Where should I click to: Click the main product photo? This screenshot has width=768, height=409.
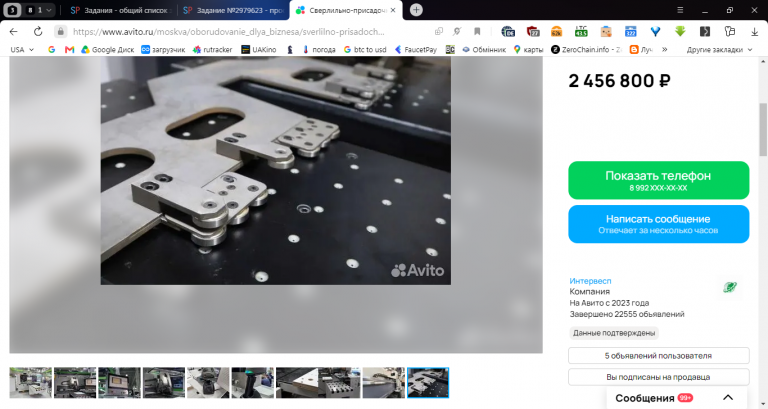[276, 170]
